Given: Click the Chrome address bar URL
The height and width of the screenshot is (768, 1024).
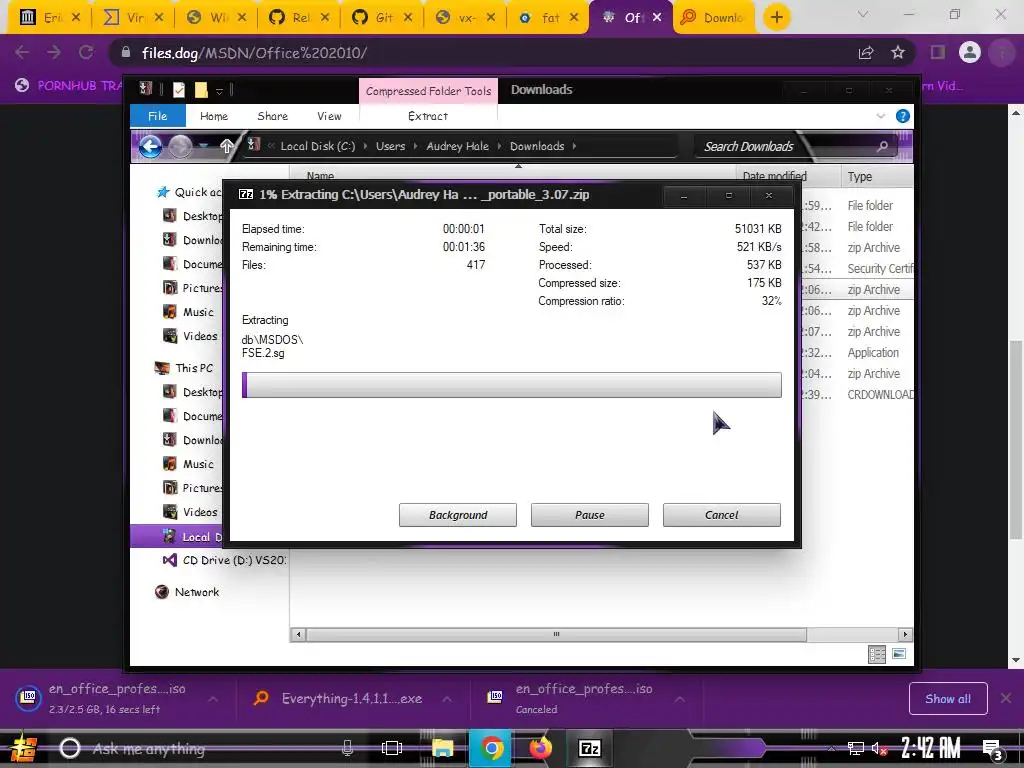Looking at the screenshot, I should 254,53.
